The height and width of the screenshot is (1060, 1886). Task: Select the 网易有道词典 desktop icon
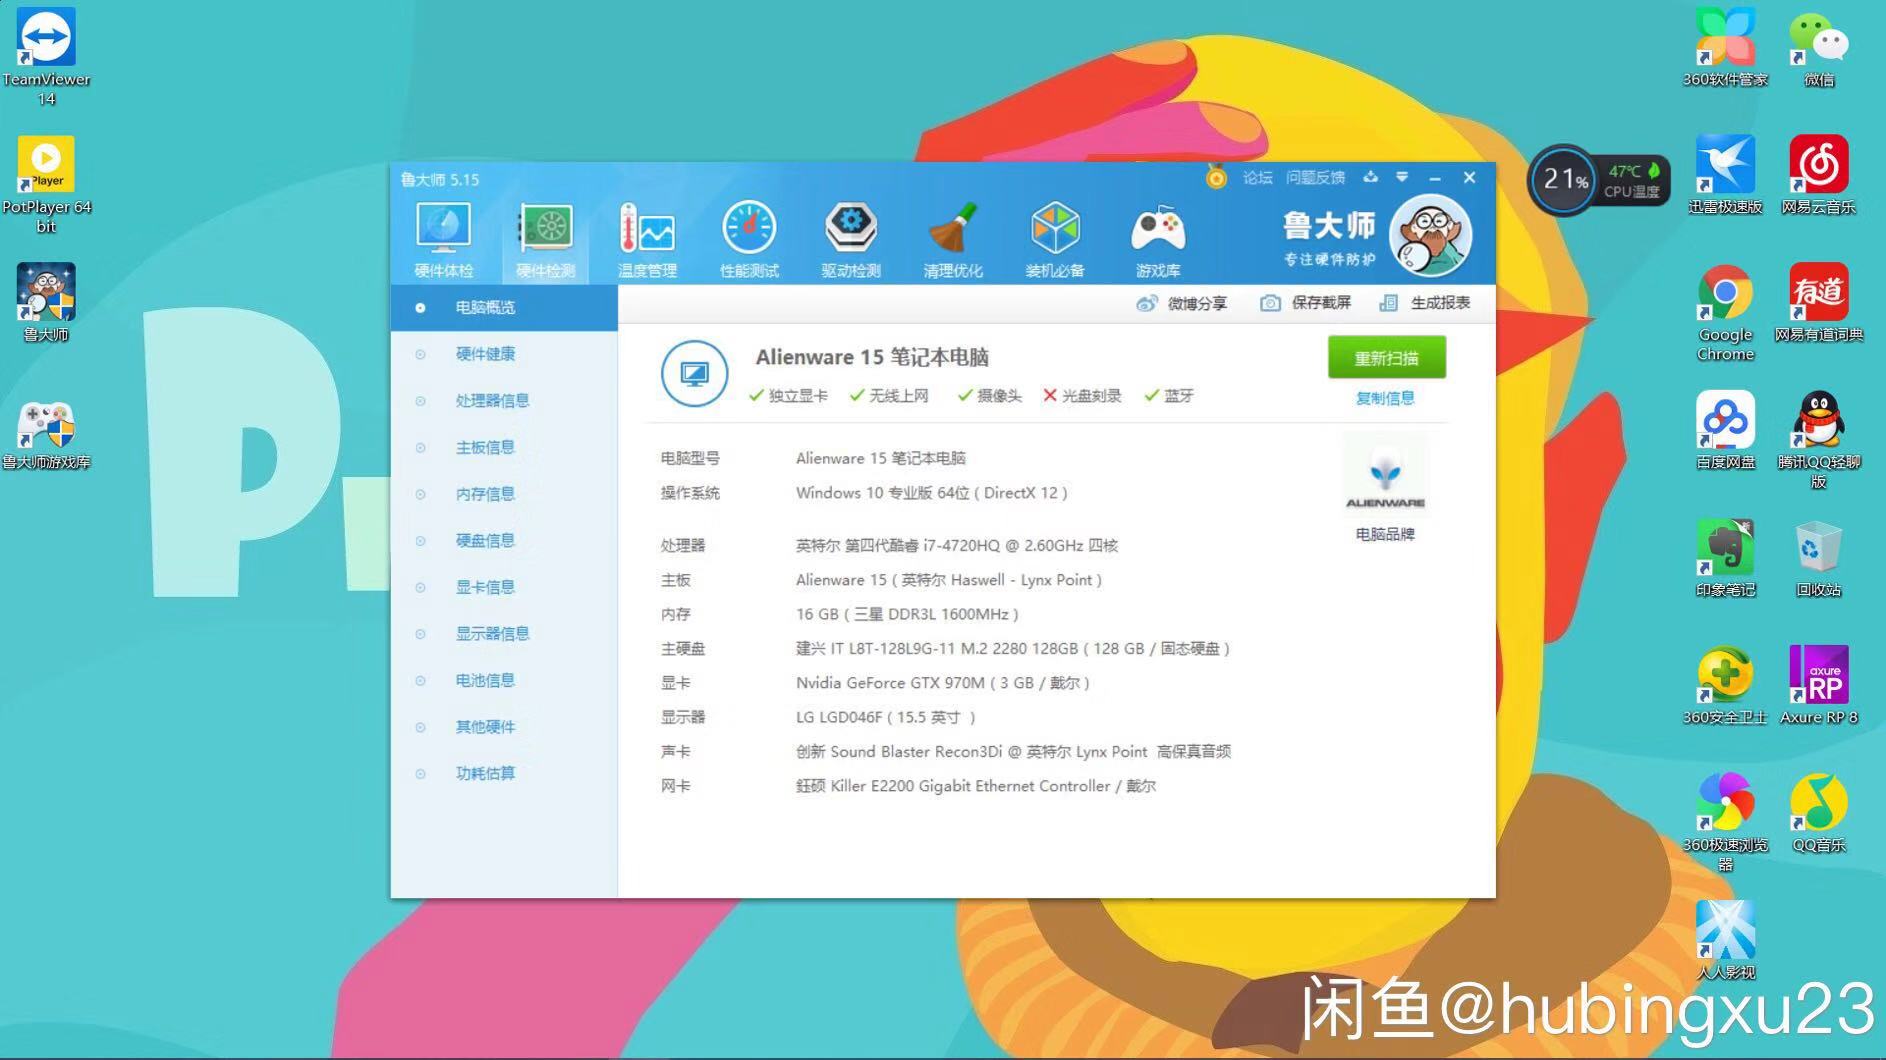(1819, 302)
